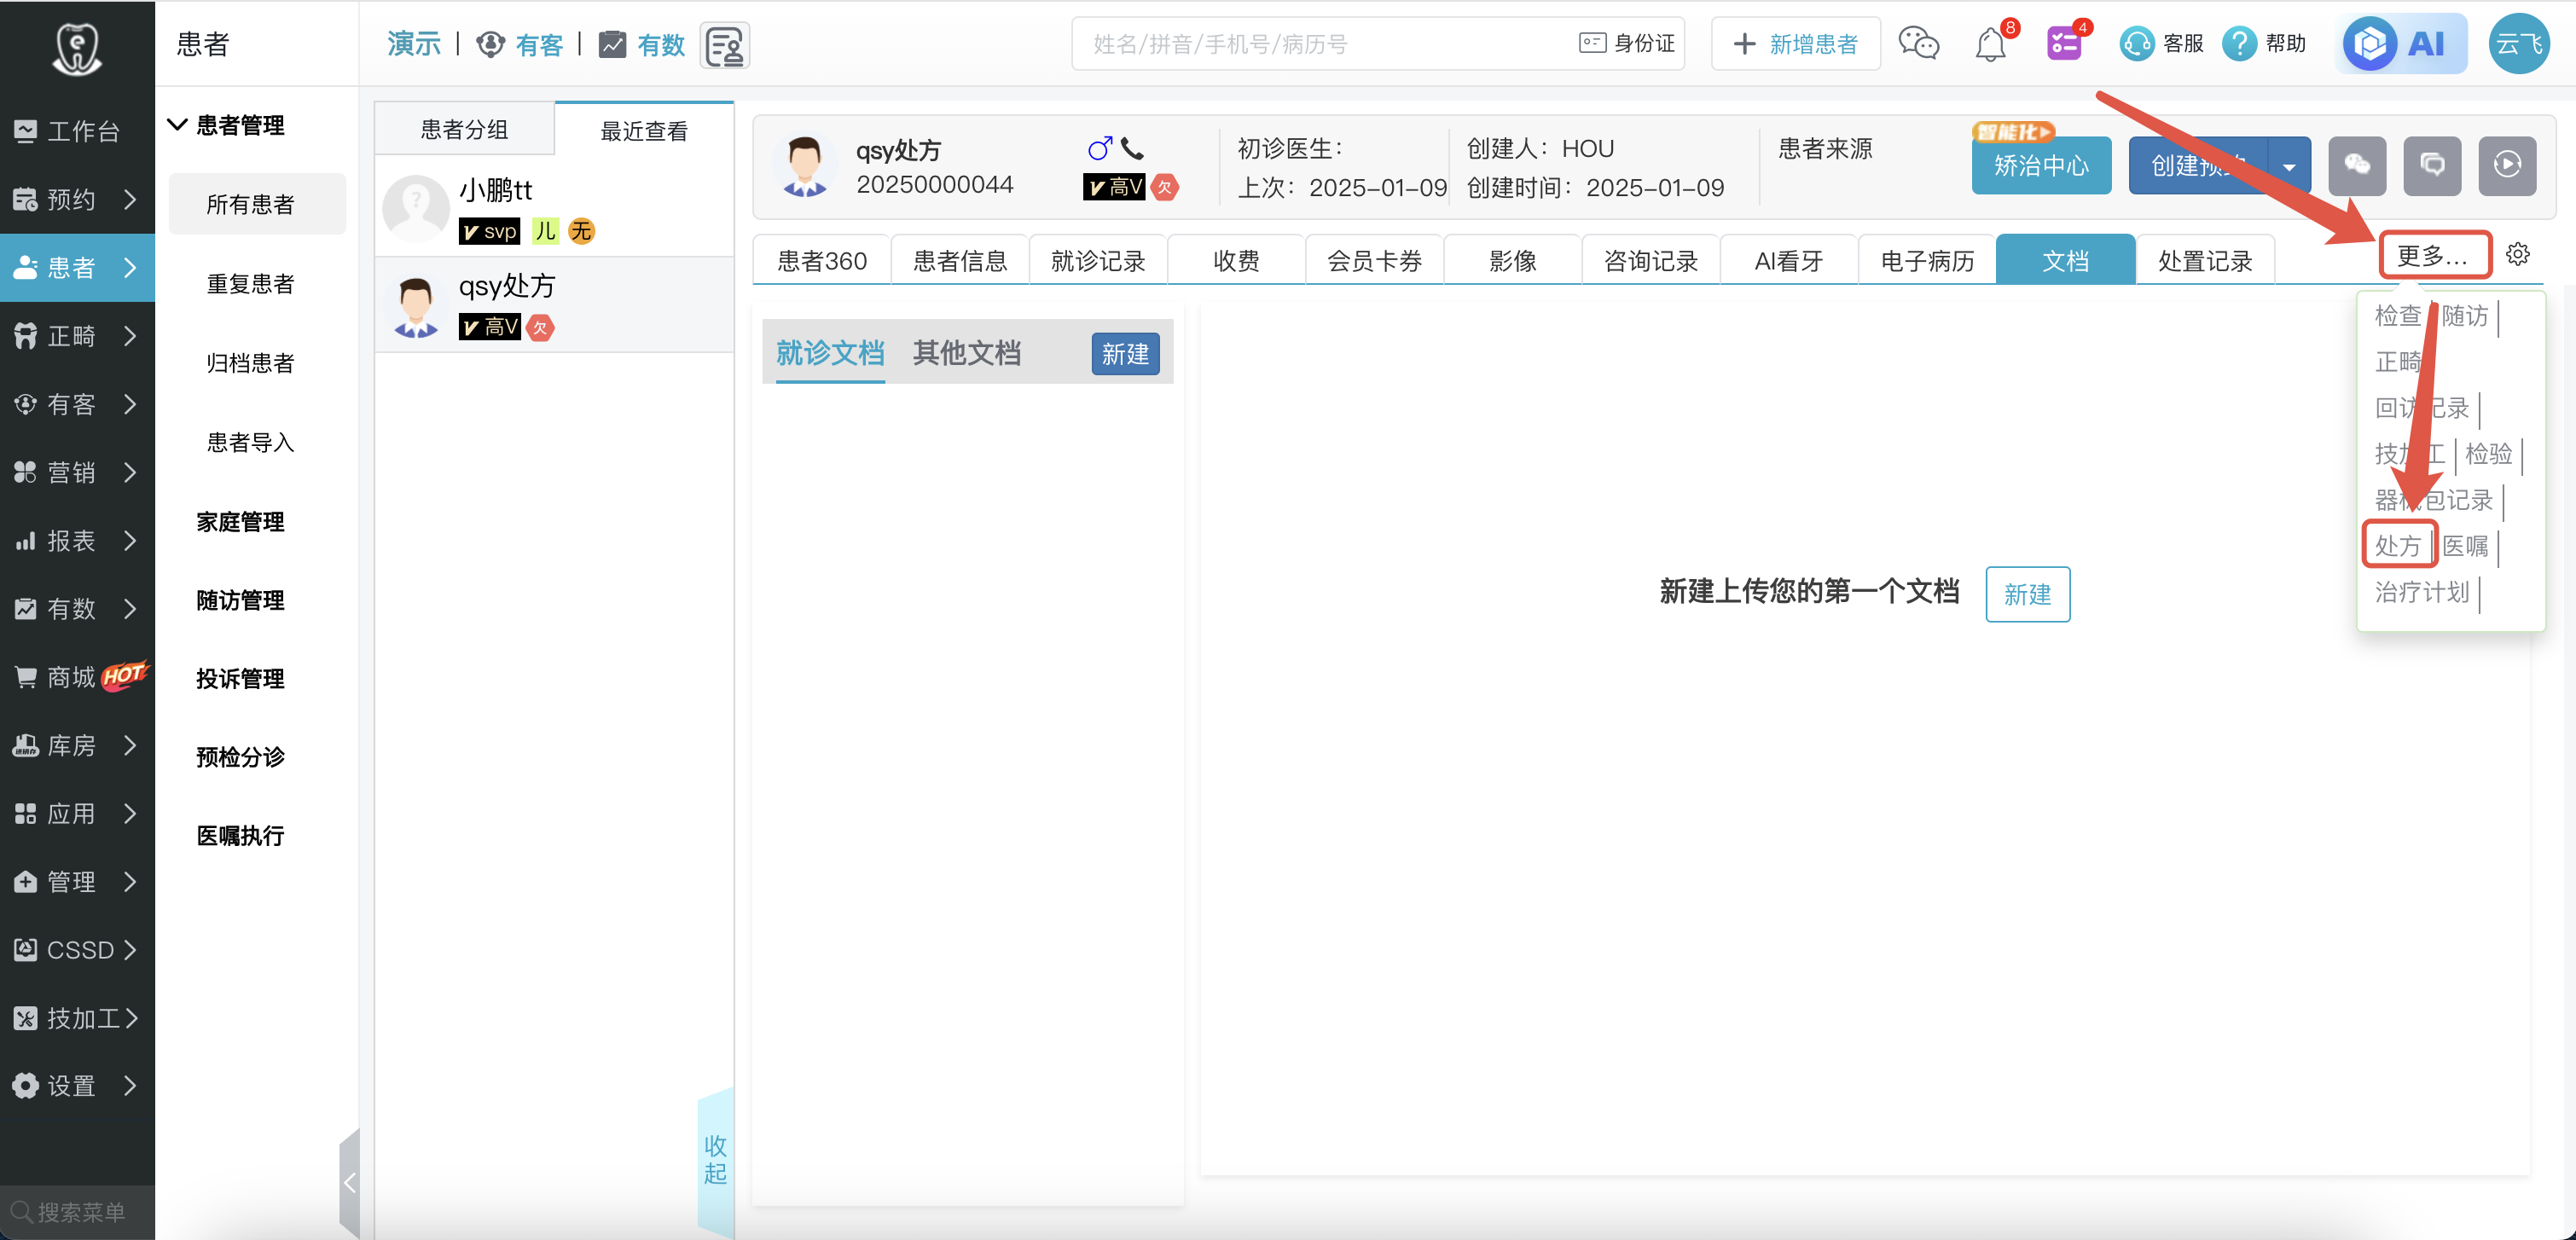Select patient 小鹏tt in recent list

click(x=554, y=210)
